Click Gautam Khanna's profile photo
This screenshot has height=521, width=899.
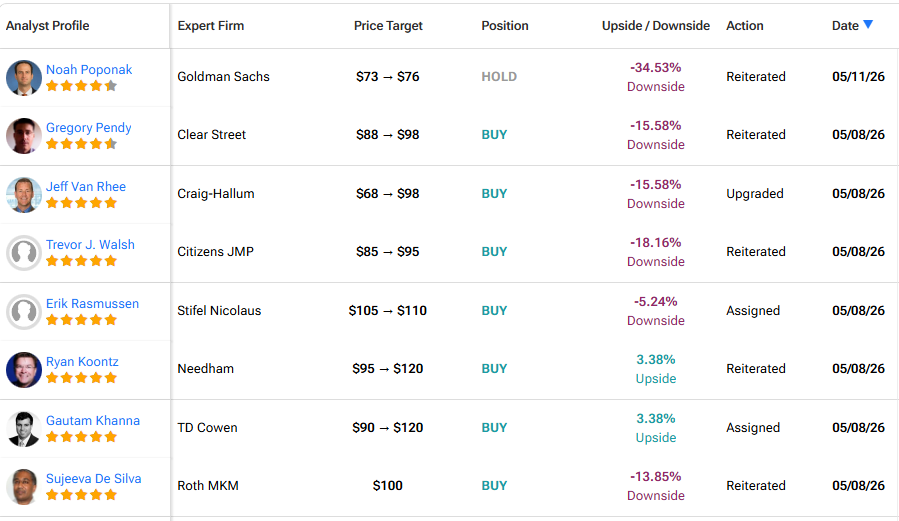click(x=24, y=429)
